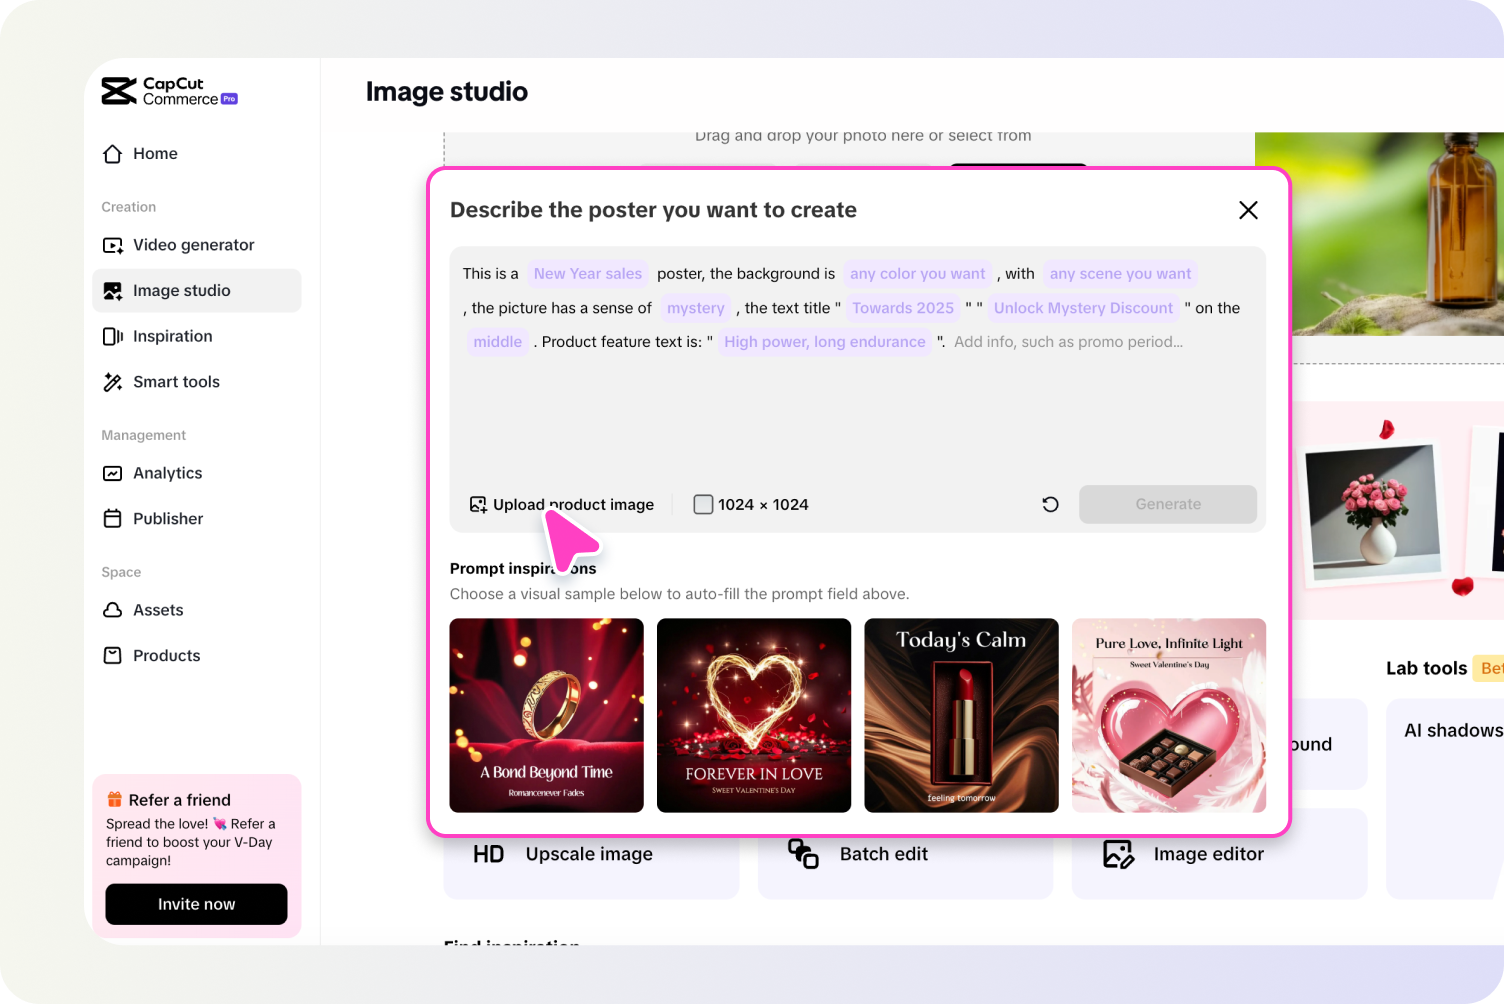Select Image studio in the sidebar
Screen dimensions: 1504x1004
click(x=197, y=291)
